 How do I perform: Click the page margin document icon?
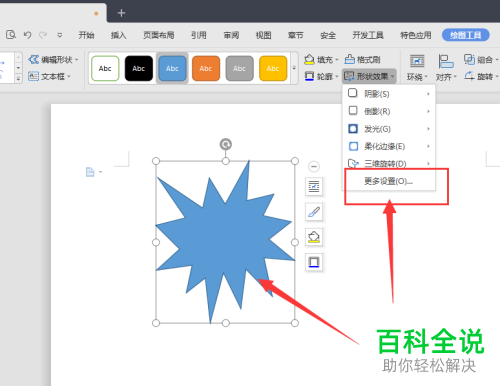point(90,172)
